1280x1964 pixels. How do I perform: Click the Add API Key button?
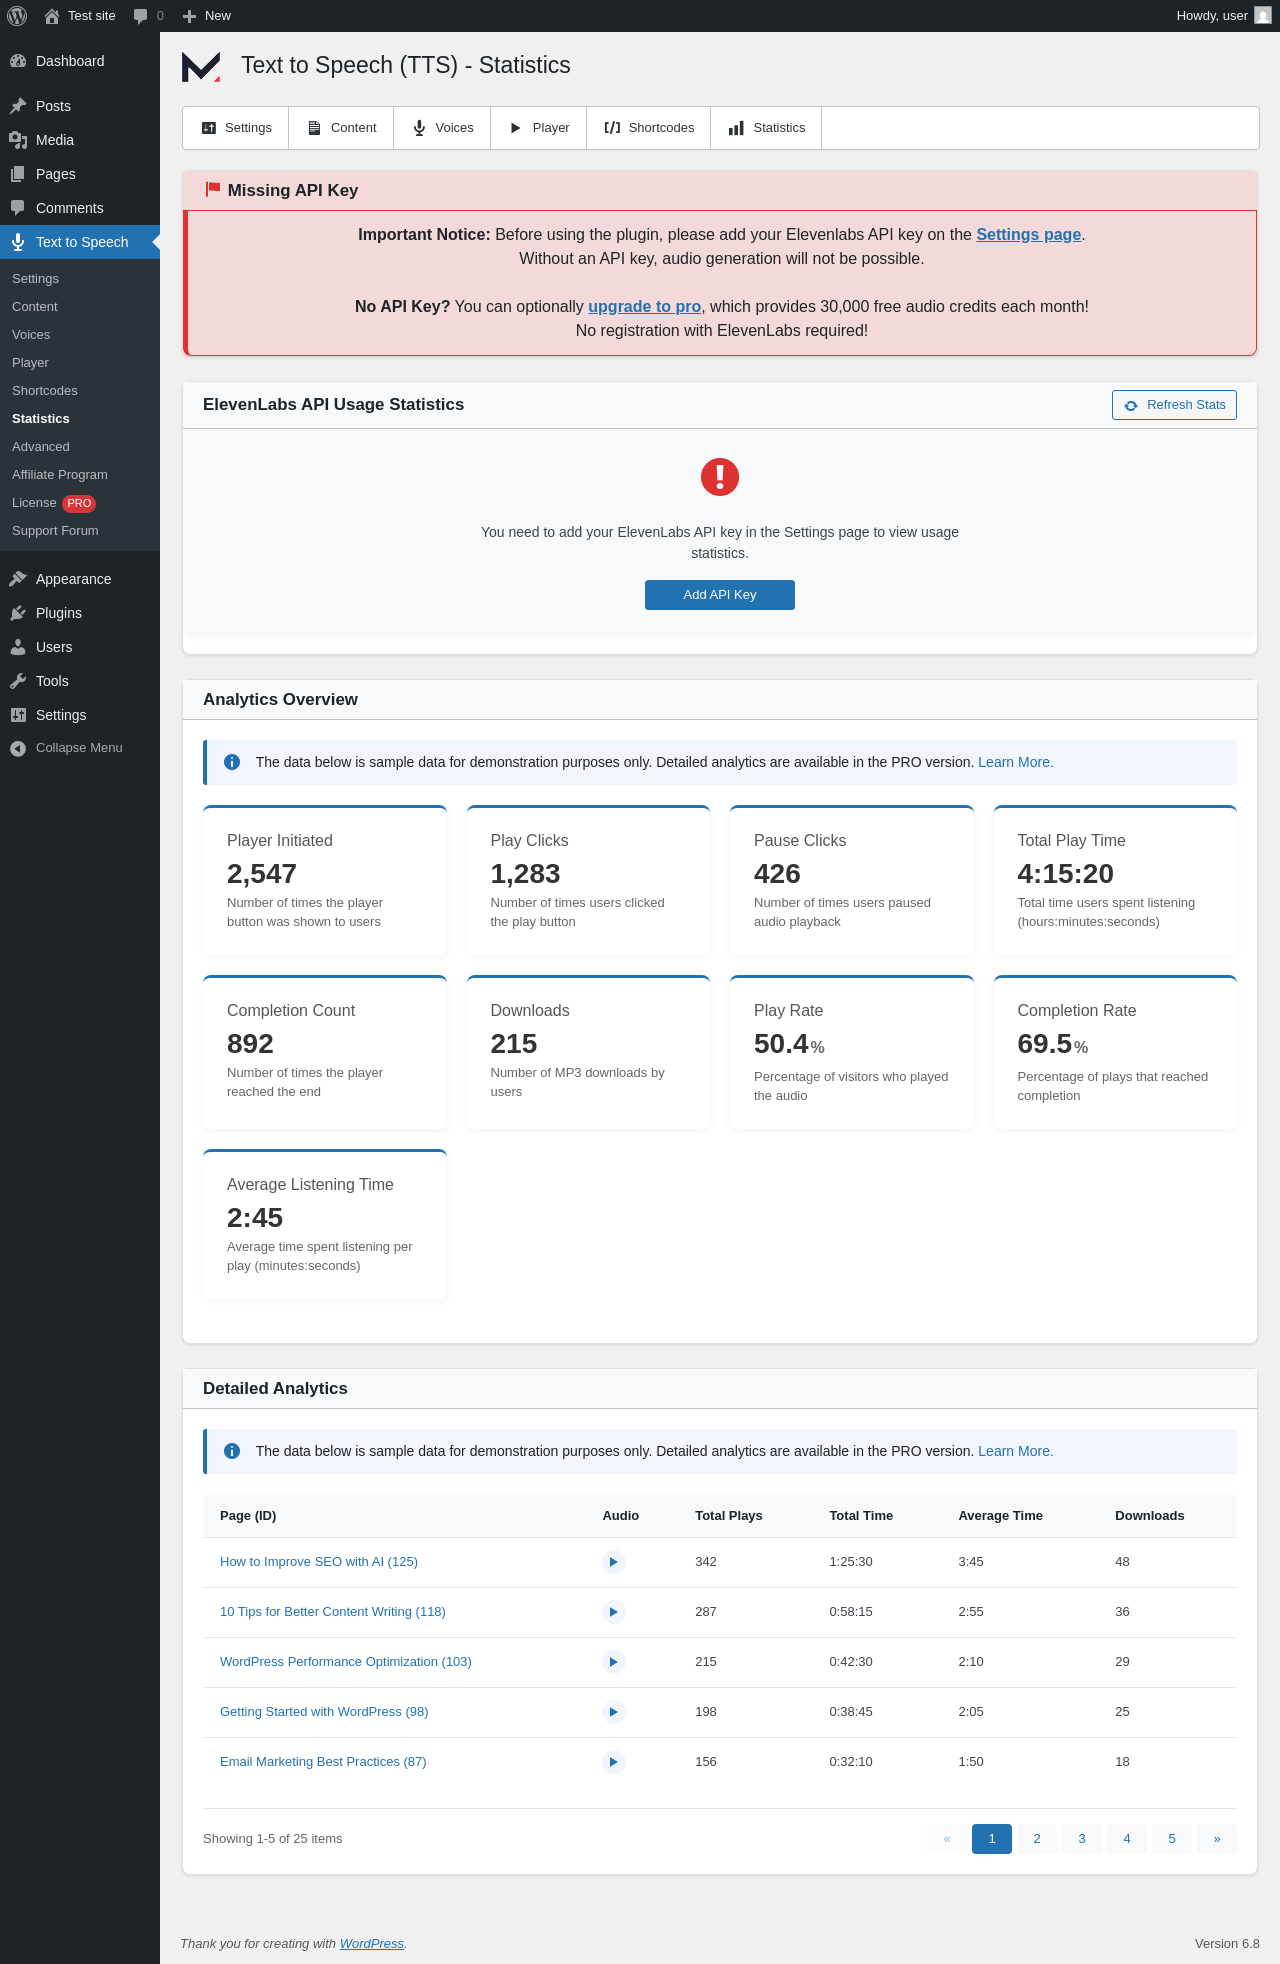tap(720, 595)
